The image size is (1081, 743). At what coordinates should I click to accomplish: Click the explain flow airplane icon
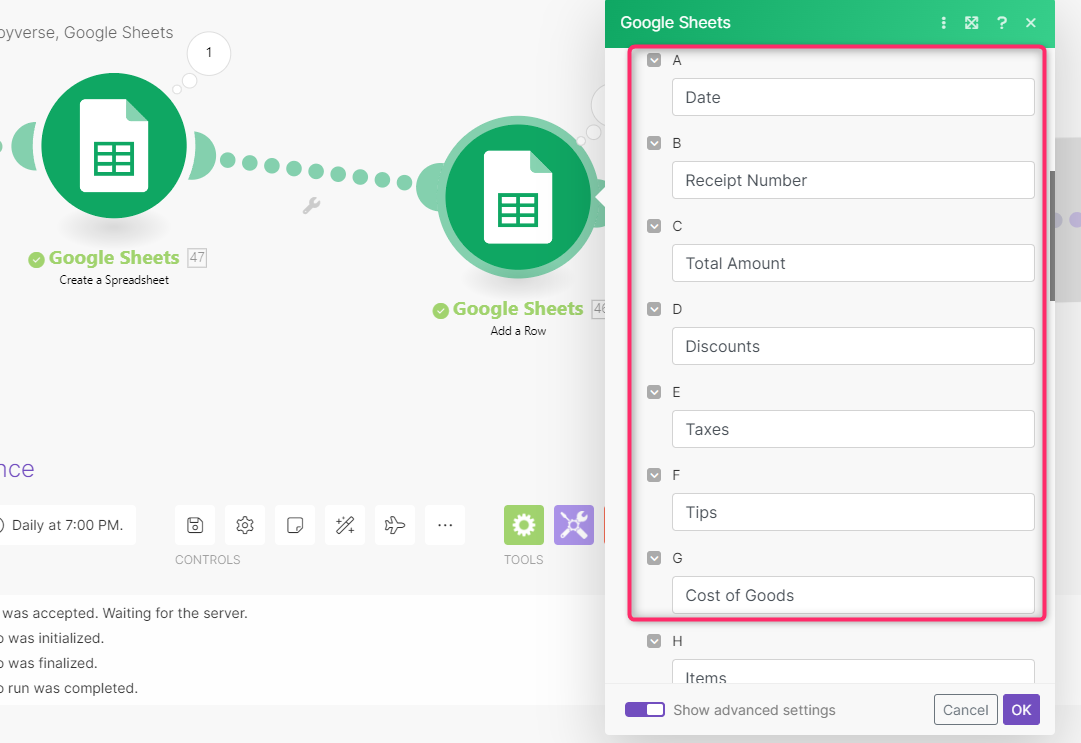pyautogui.click(x=395, y=525)
